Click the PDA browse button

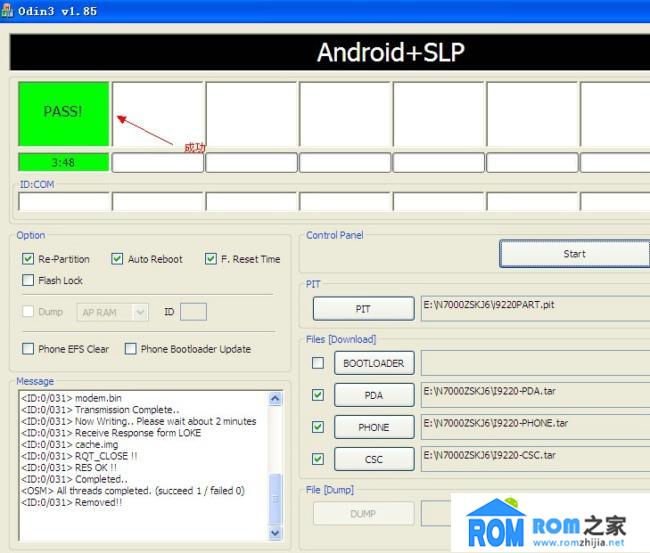[374, 395]
